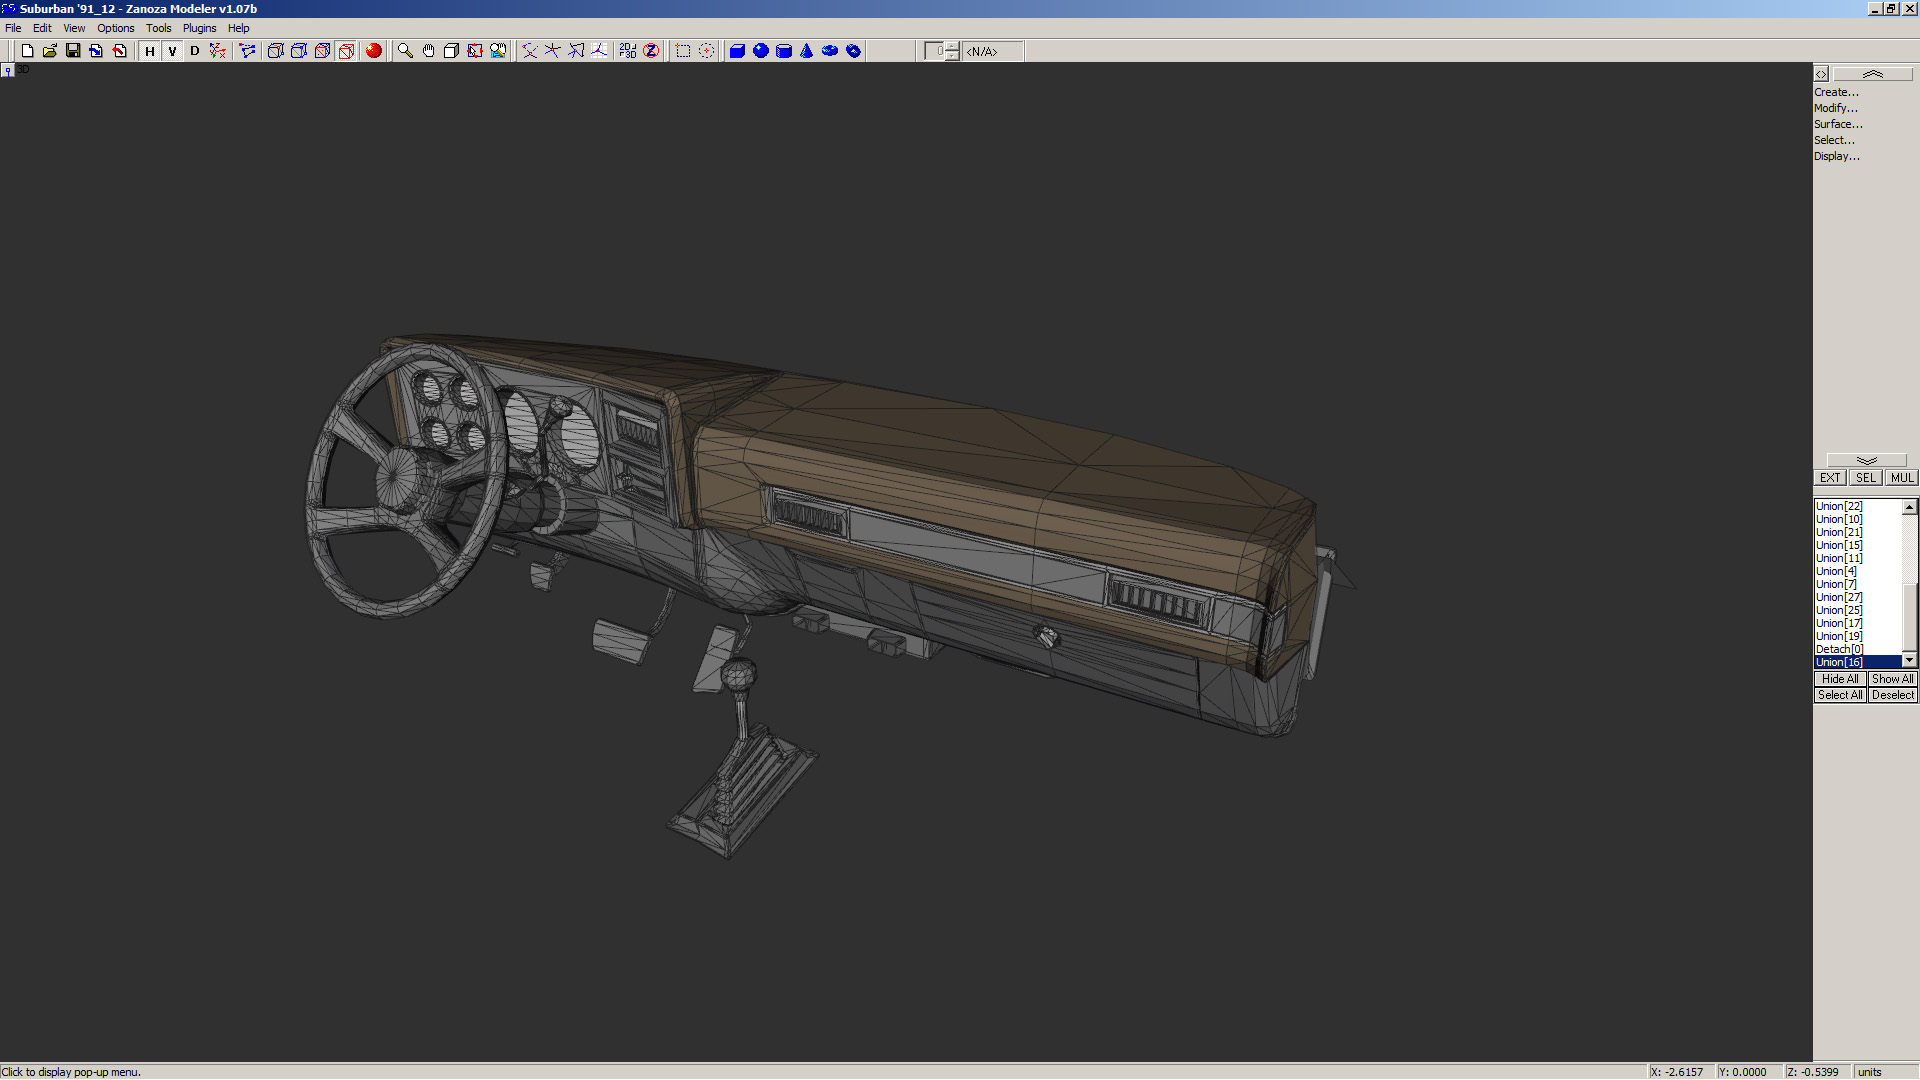Select the Zoom magnifier tool
The height and width of the screenshot is (1080, 1920).
405,51
